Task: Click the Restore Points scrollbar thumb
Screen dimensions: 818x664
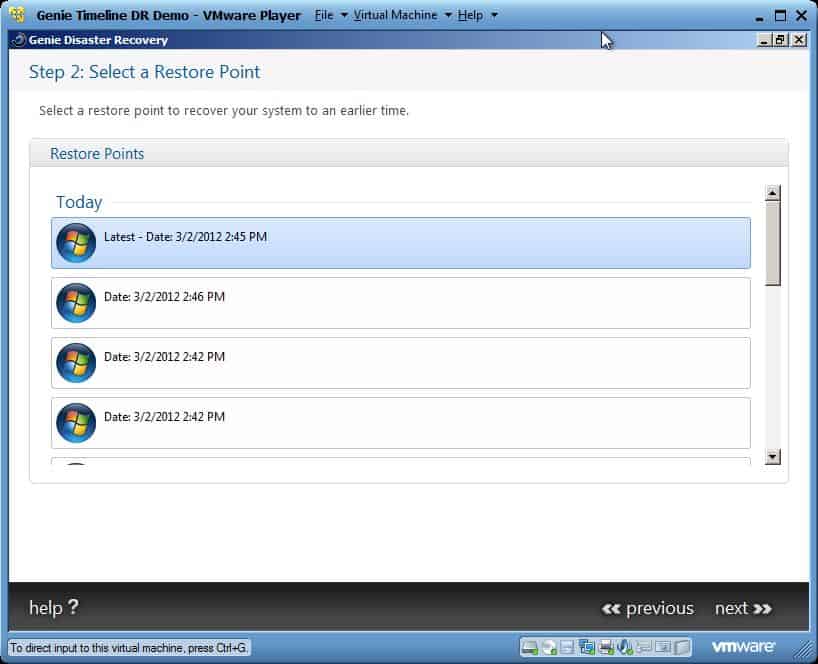Action: click(773, 244)
